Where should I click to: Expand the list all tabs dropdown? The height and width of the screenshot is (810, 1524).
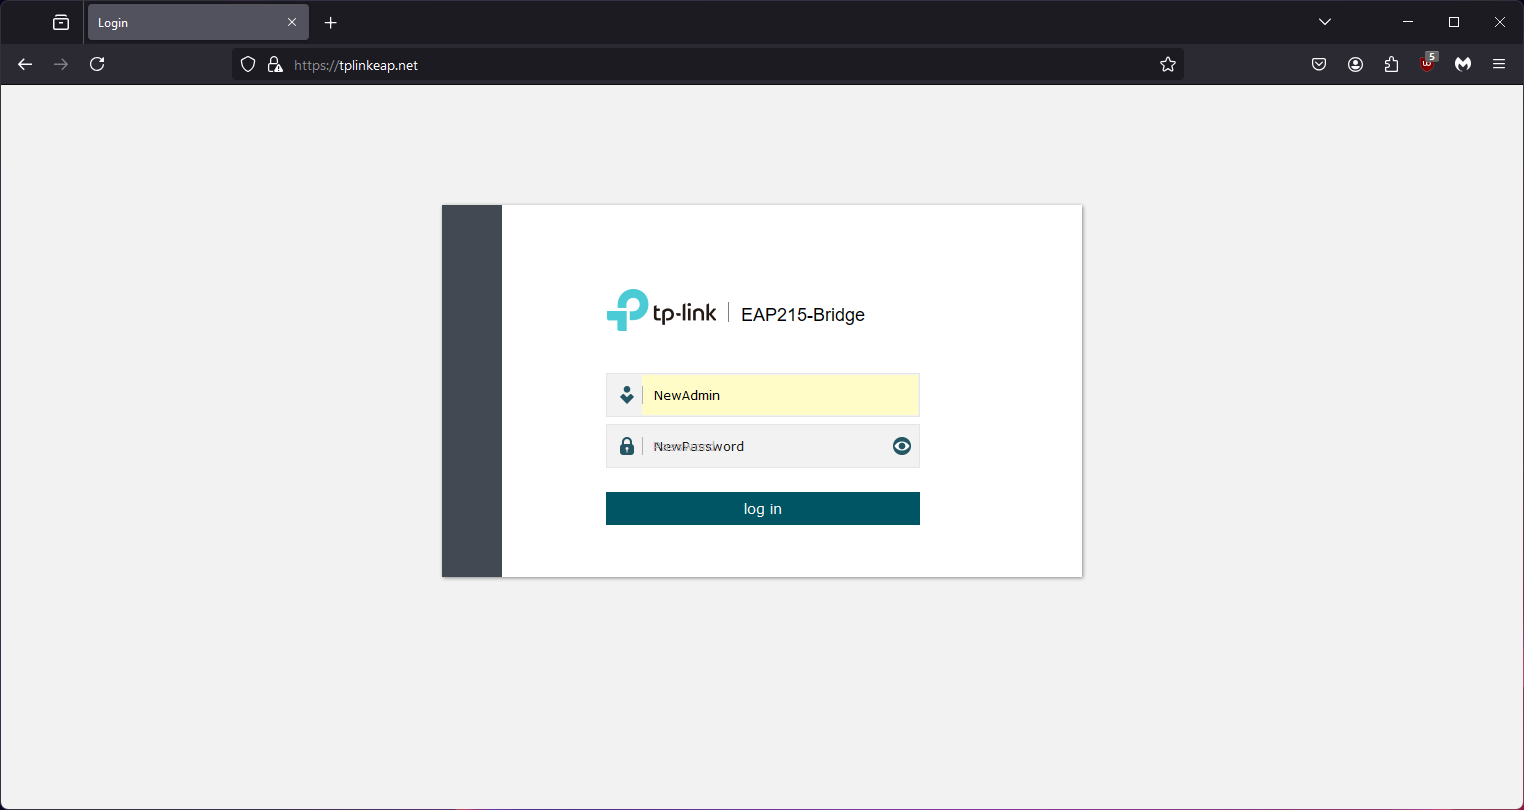click(x=1325, y=22)
